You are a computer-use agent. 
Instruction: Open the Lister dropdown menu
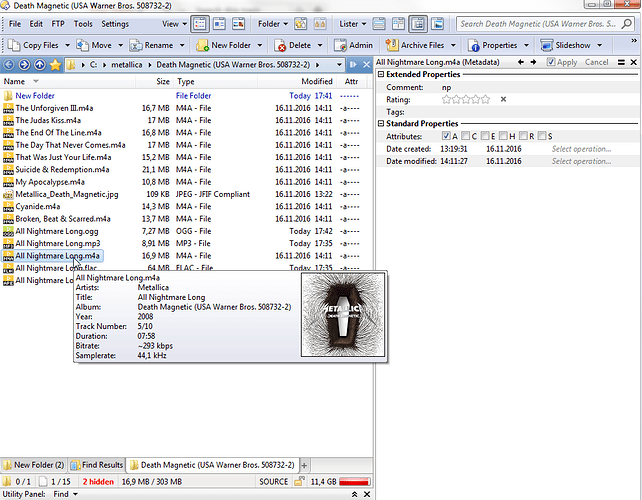tap(353, 24)
